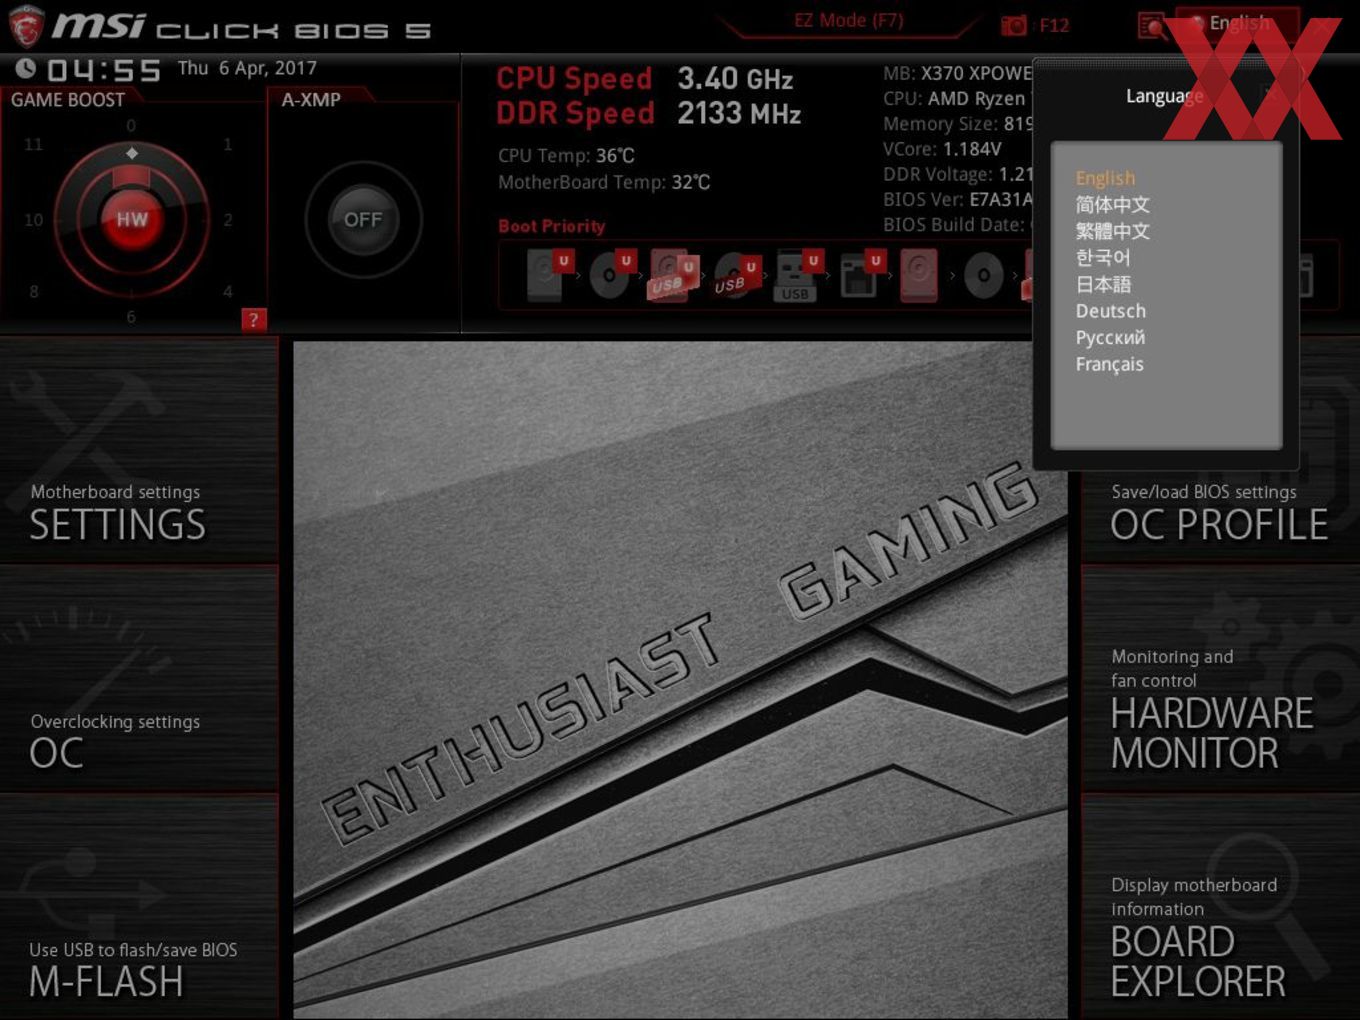
Task: Choose Français in the Language list
Action: (1109, 364)
